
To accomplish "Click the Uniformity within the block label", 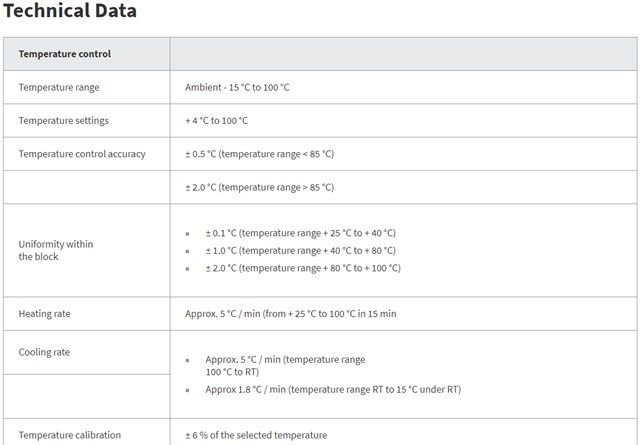I will (x=56, y=250).
